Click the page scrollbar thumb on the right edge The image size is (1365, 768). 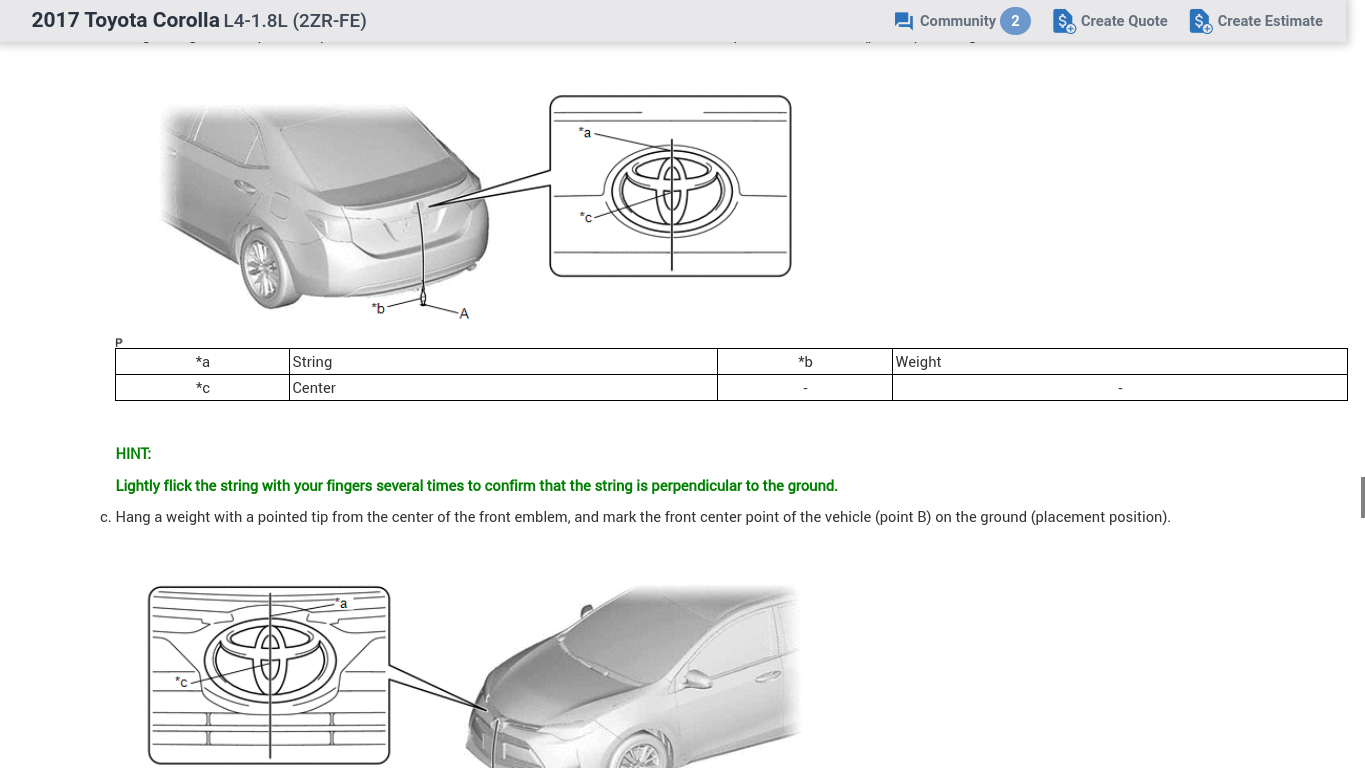pyautogui.click(x=1362, y=497)
